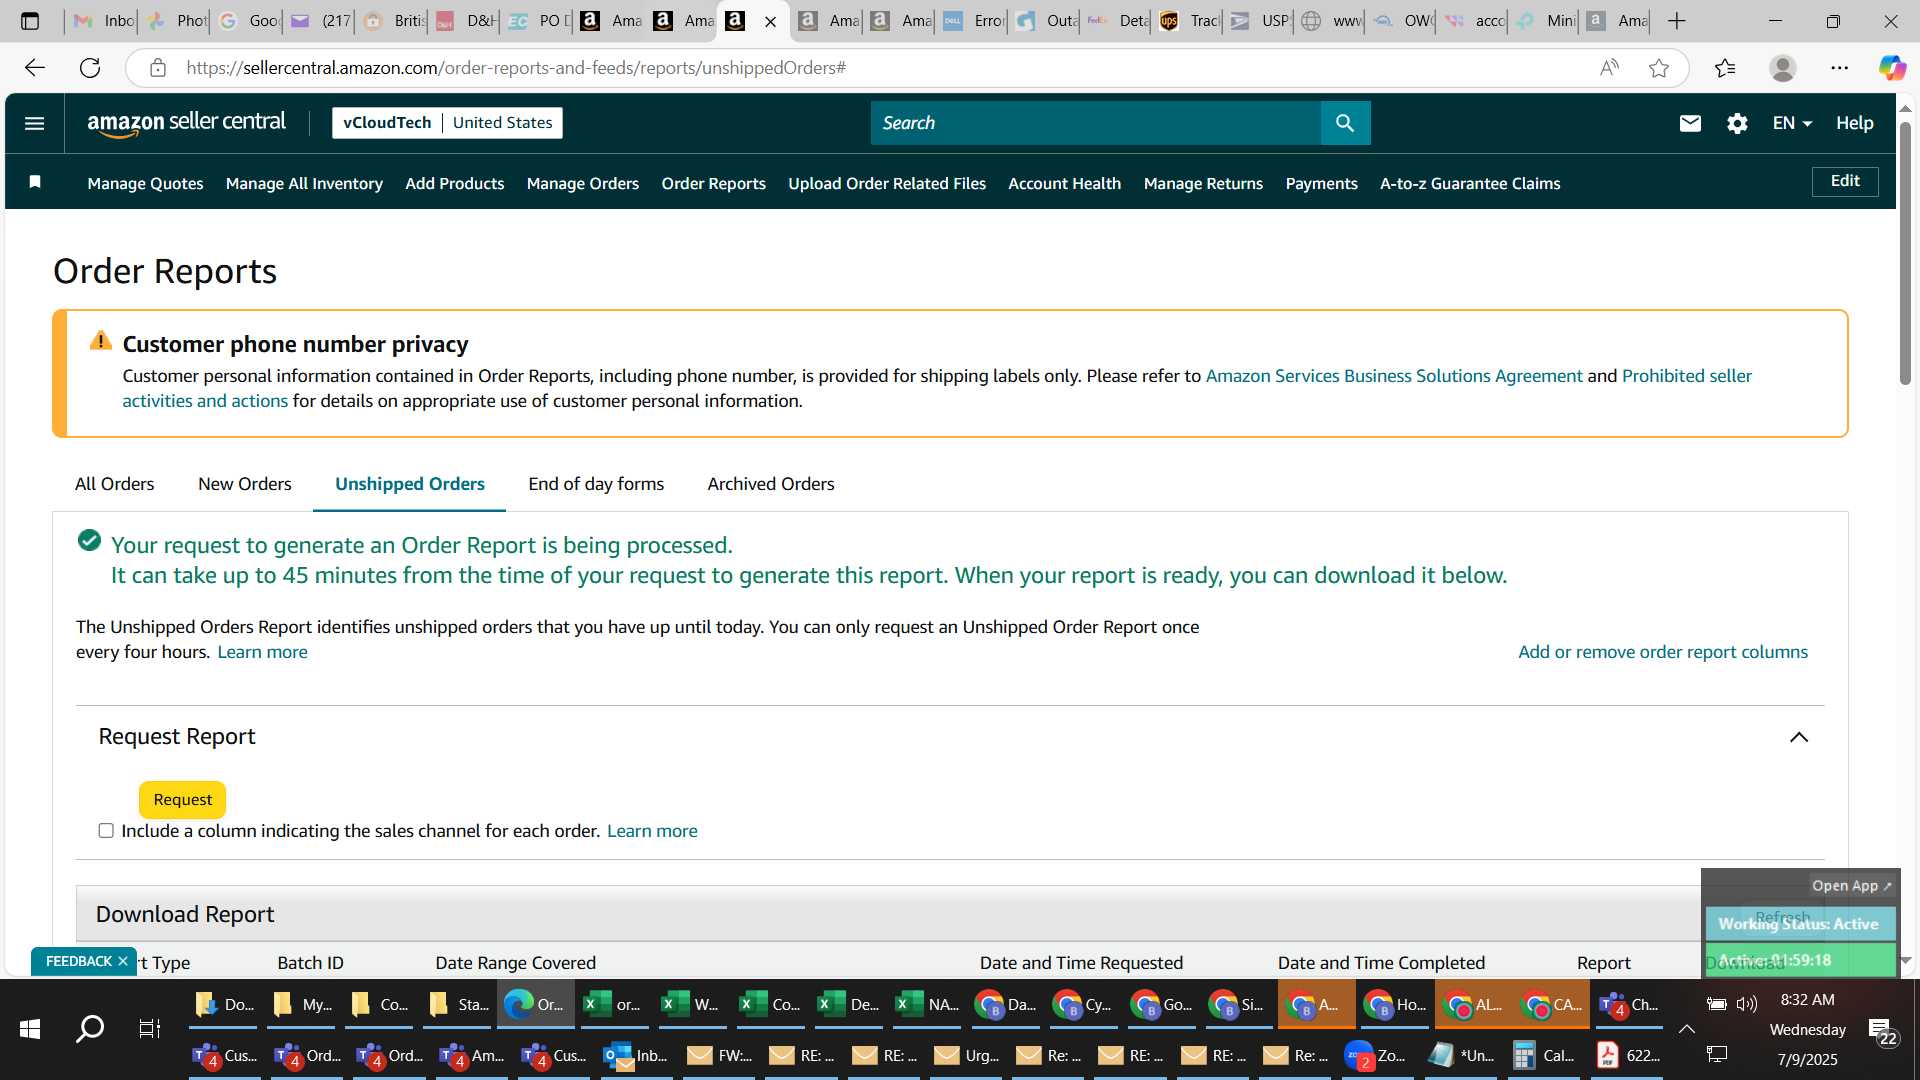The height and width of the screenshot is (1080, 1920).
Task: Open the Help link in header
Action: (x=1854, y=123)
